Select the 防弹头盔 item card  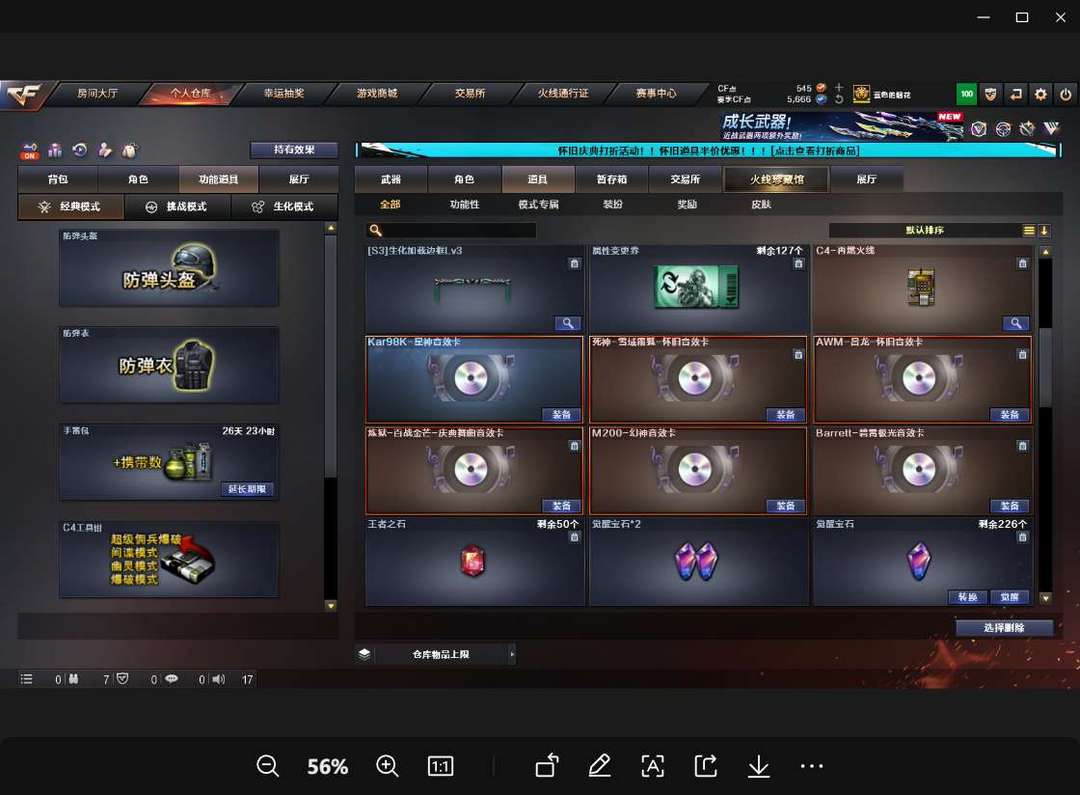pyautogui.click(x=169, y=268)
